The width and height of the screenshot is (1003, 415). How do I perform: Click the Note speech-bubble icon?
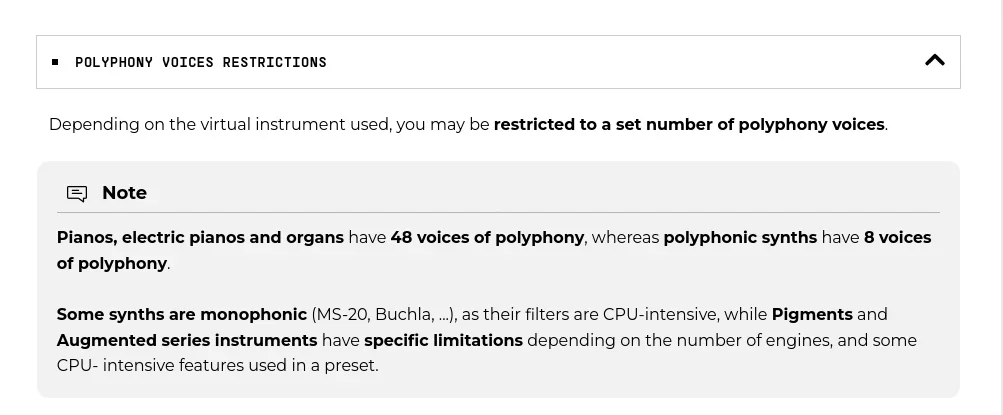coord(77,193)
